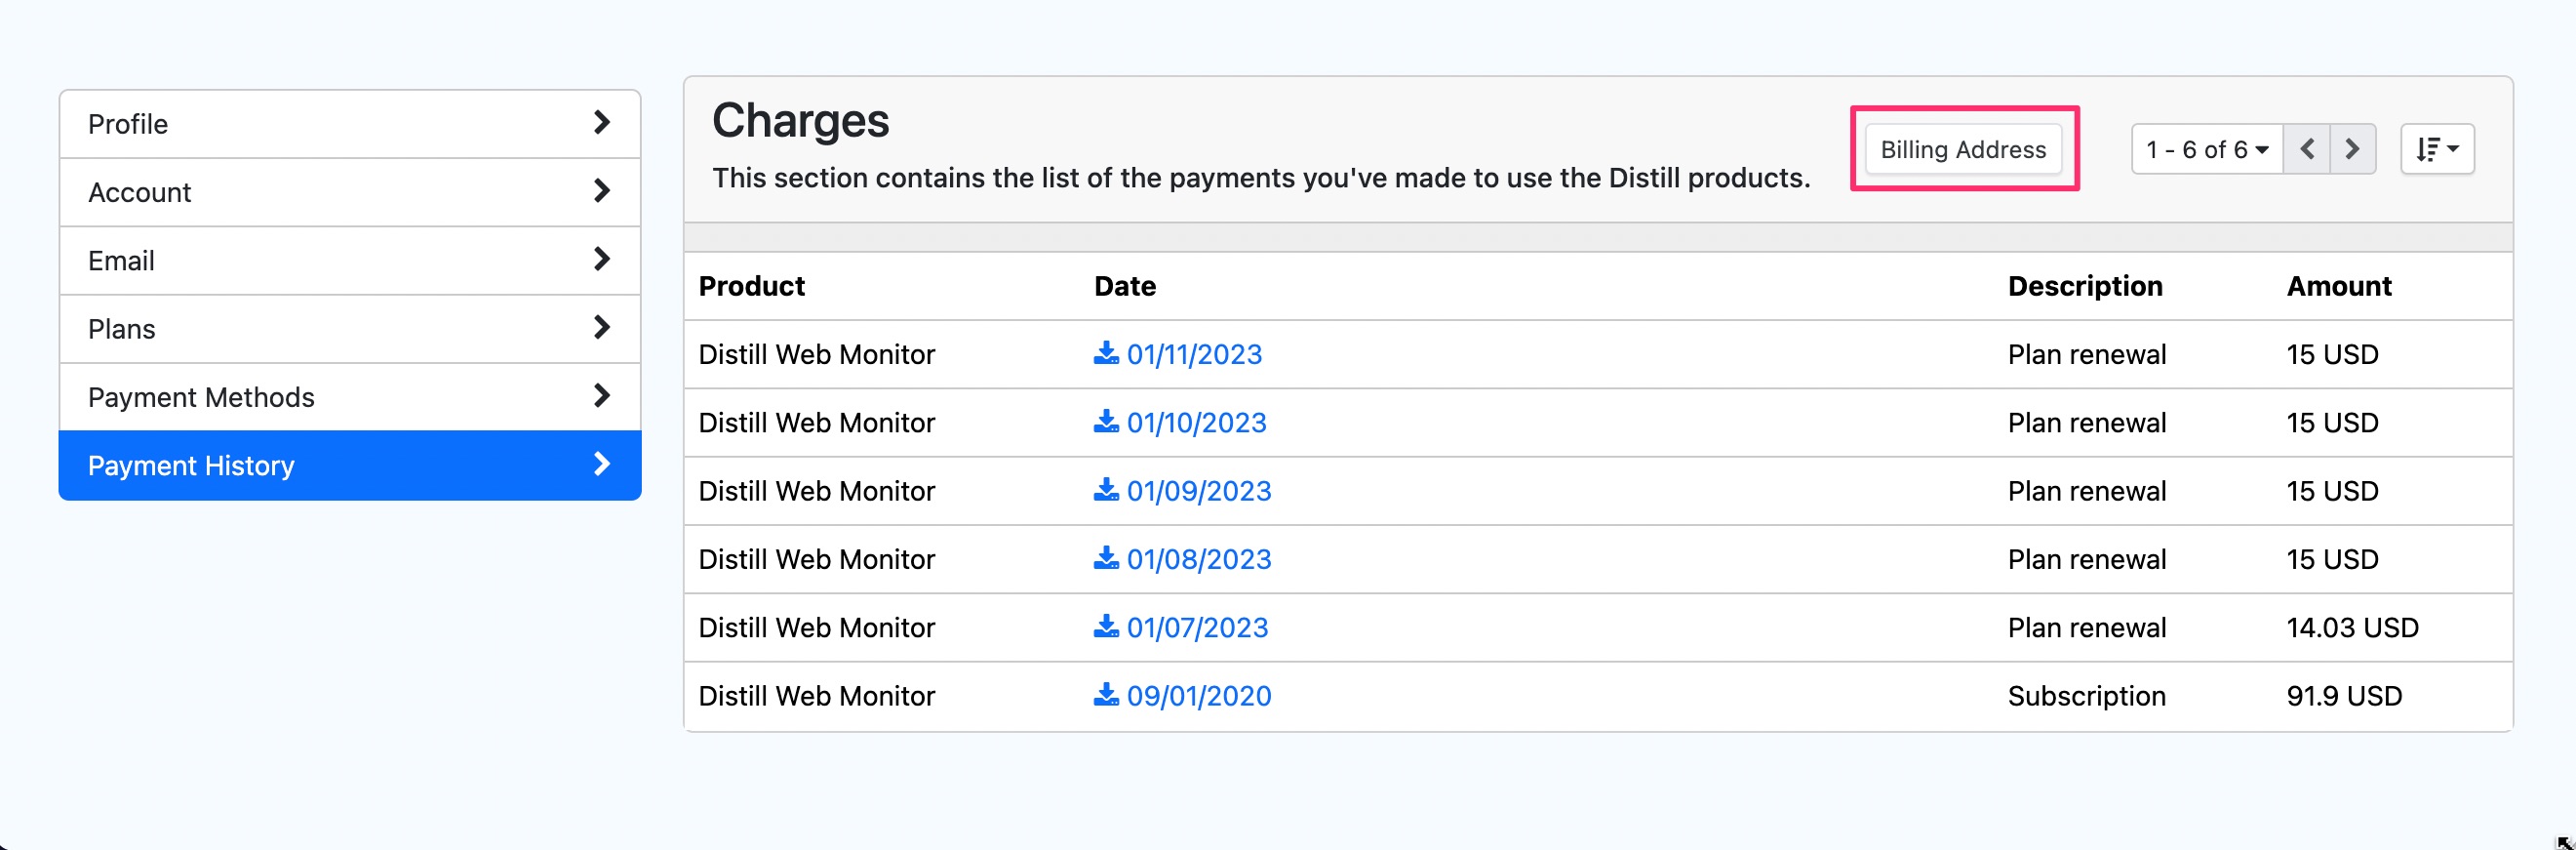This screenshot has width=2576, height=850.
Task: Click '15 USD' in the 01/10/2023 row
Action: [2332, 422]
